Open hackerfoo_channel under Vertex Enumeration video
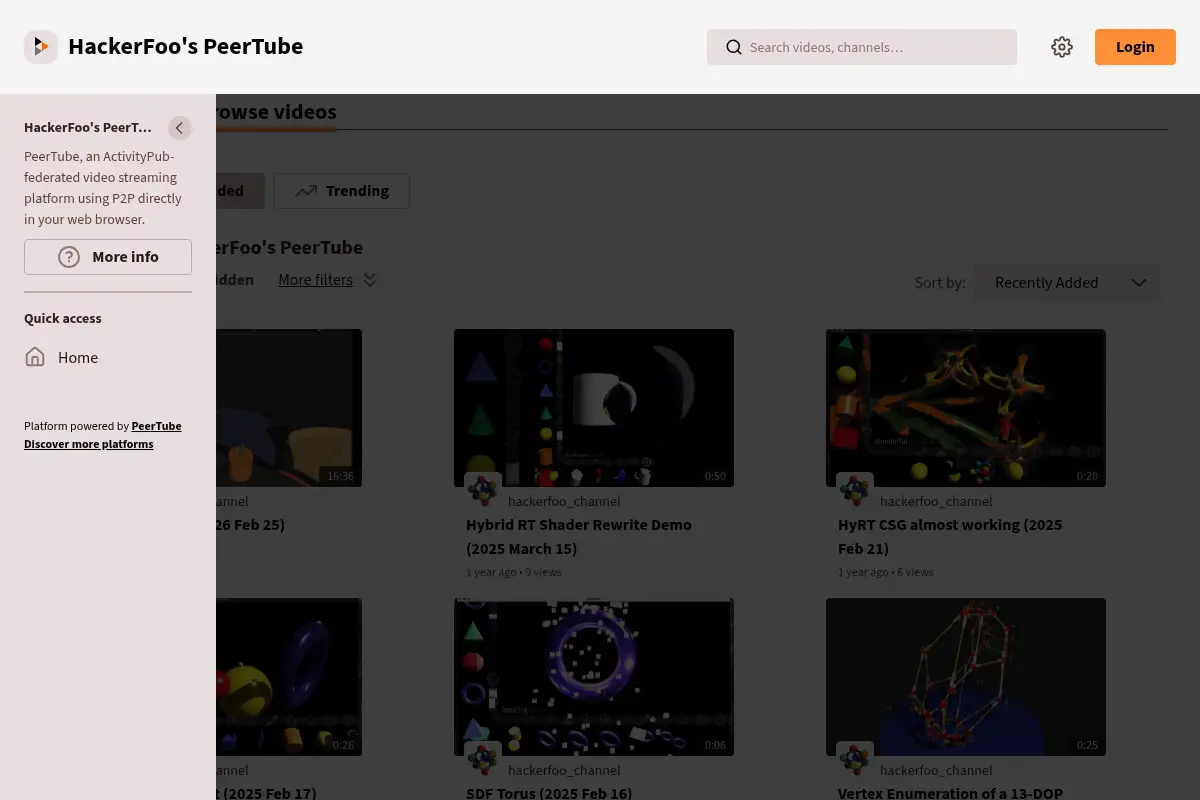Screen dimensions: 1200x800 coord(936,770)
